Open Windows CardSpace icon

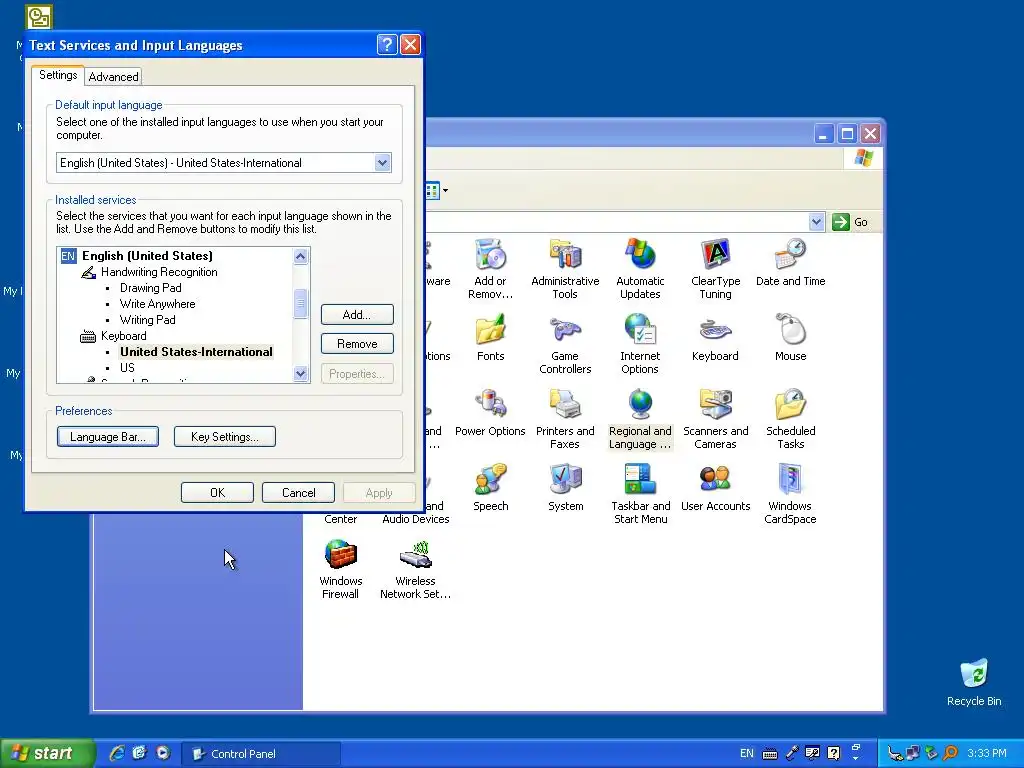point(790,494)
